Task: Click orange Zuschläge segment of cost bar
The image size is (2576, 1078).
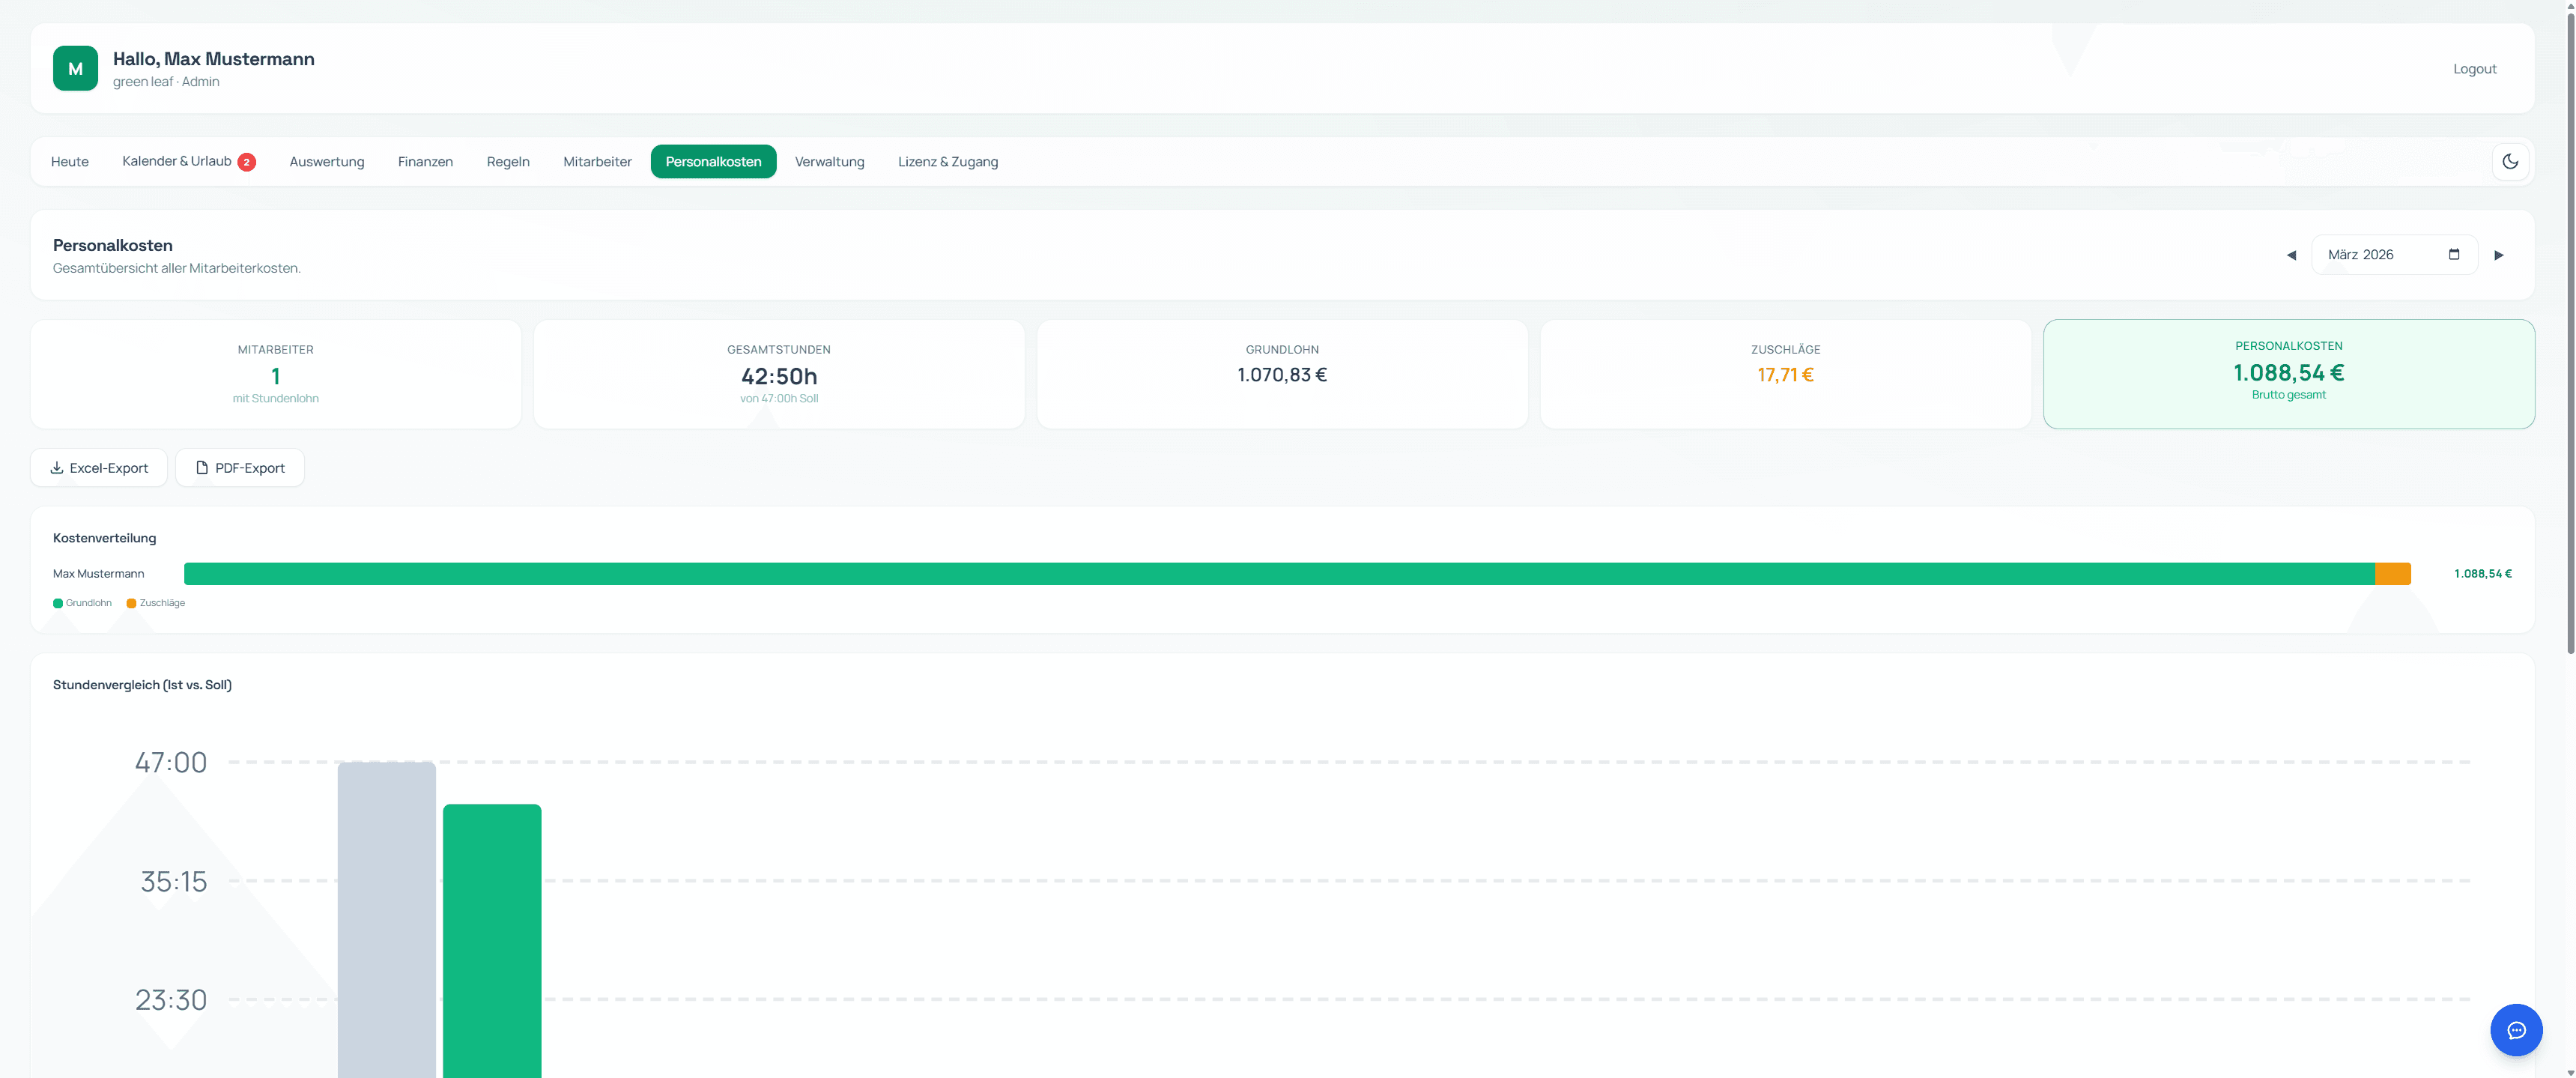Action: pos(2392,574)
